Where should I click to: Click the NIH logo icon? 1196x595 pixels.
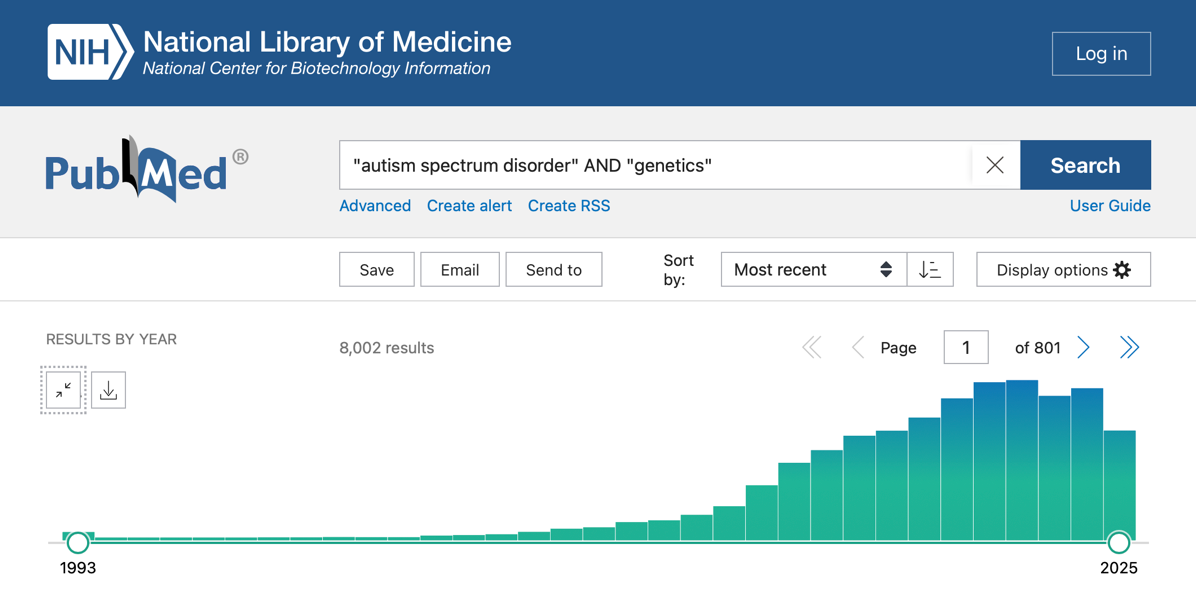89,53
